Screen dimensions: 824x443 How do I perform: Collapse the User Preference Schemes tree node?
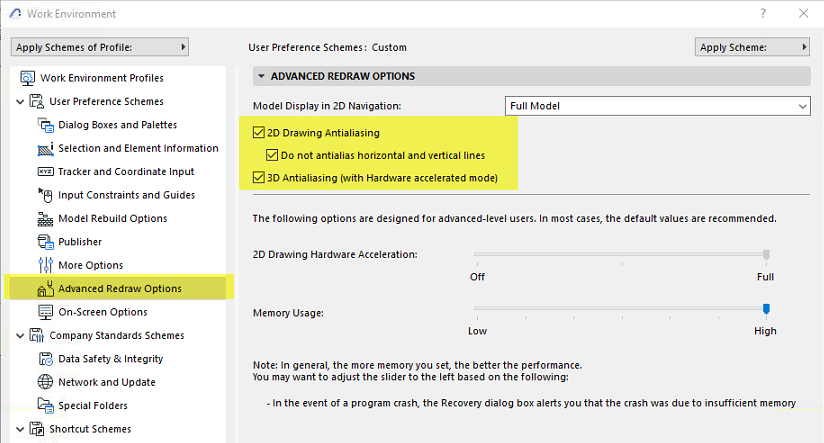point(21,102)
